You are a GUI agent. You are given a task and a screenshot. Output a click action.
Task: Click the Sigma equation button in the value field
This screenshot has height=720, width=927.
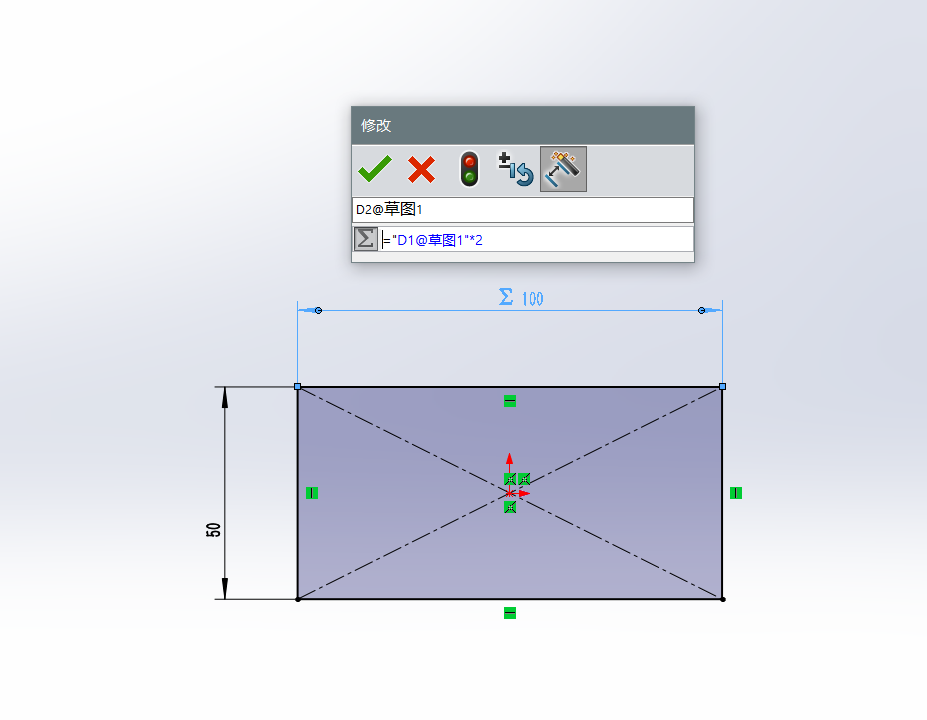click(365, 239)
